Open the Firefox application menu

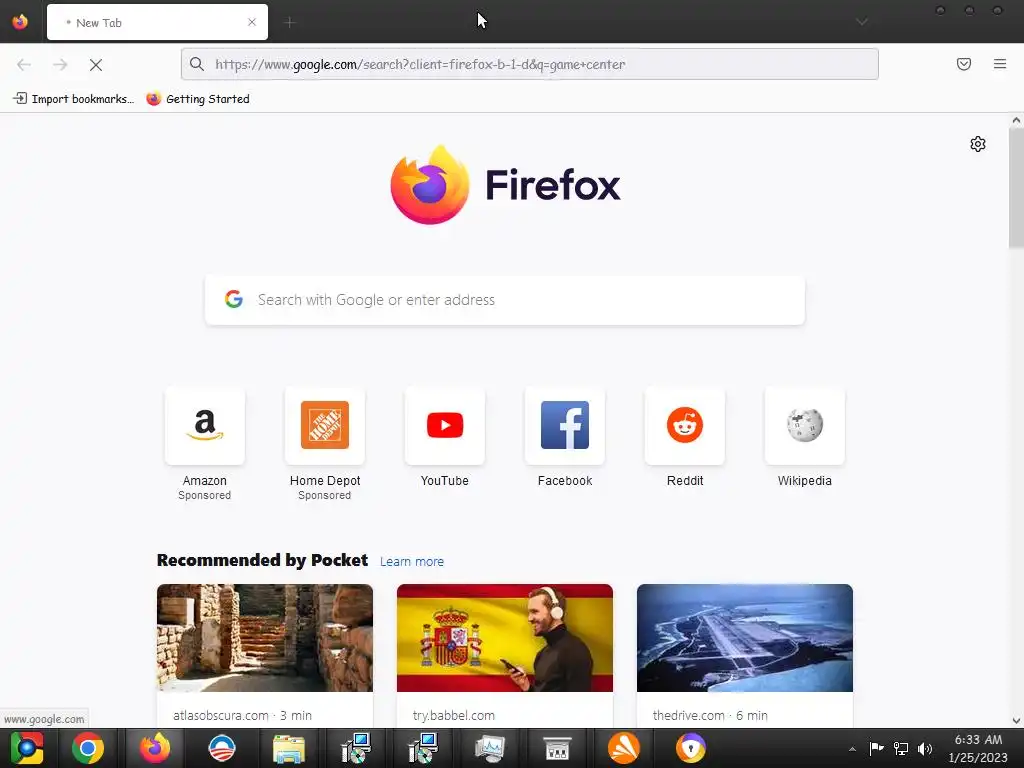(x=1000, y=64)
